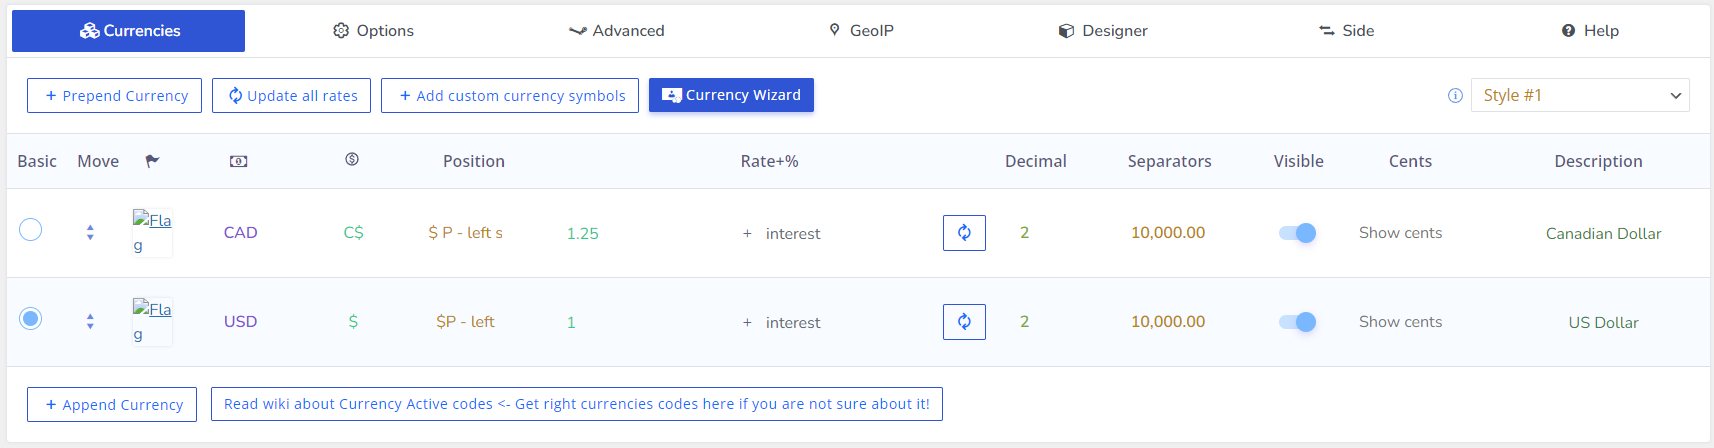Image resolution: width=1714 pixels, height=448 pixels.
Task: Toggle USD currency visibility switch
Action: pyautogui.click(x=1297, y=322)
